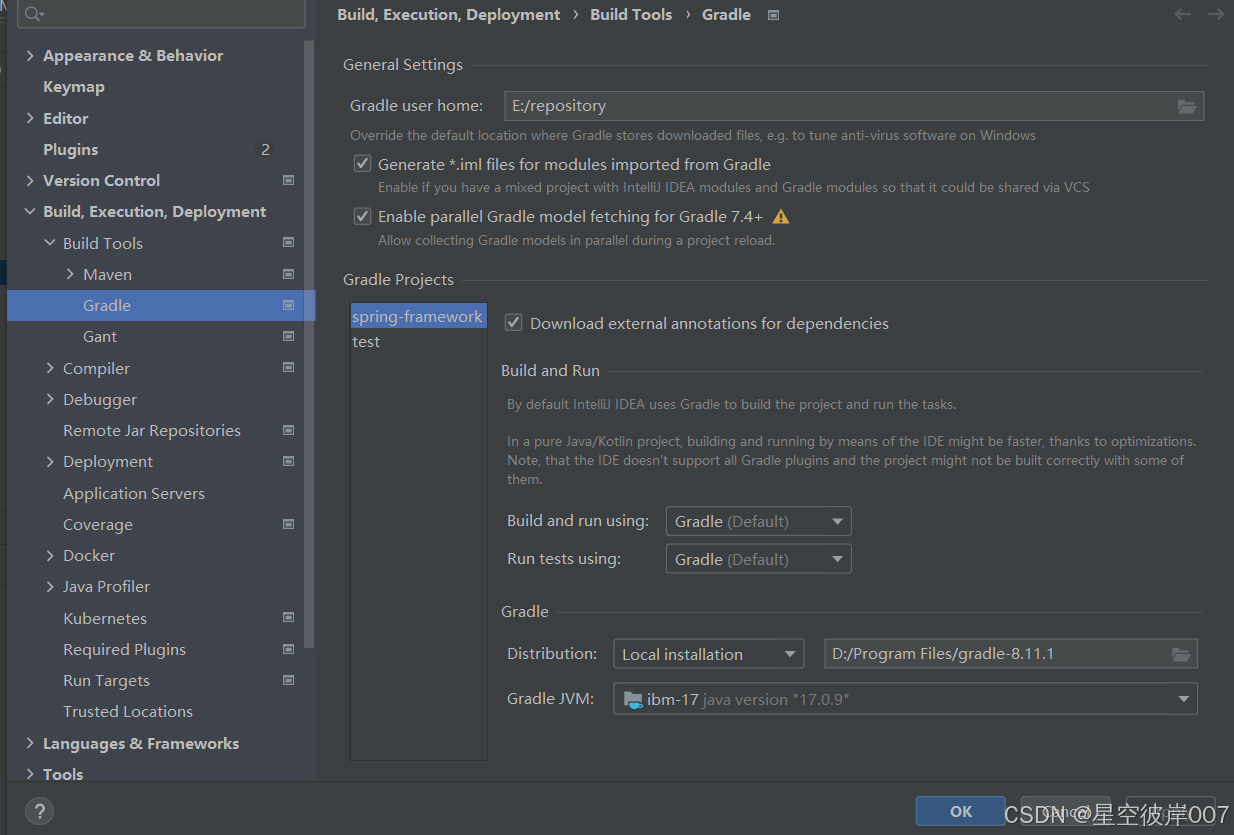Click the JDK folder icon in Gradle JVM field
This screenshot has height=835, width=1234.
632,699
